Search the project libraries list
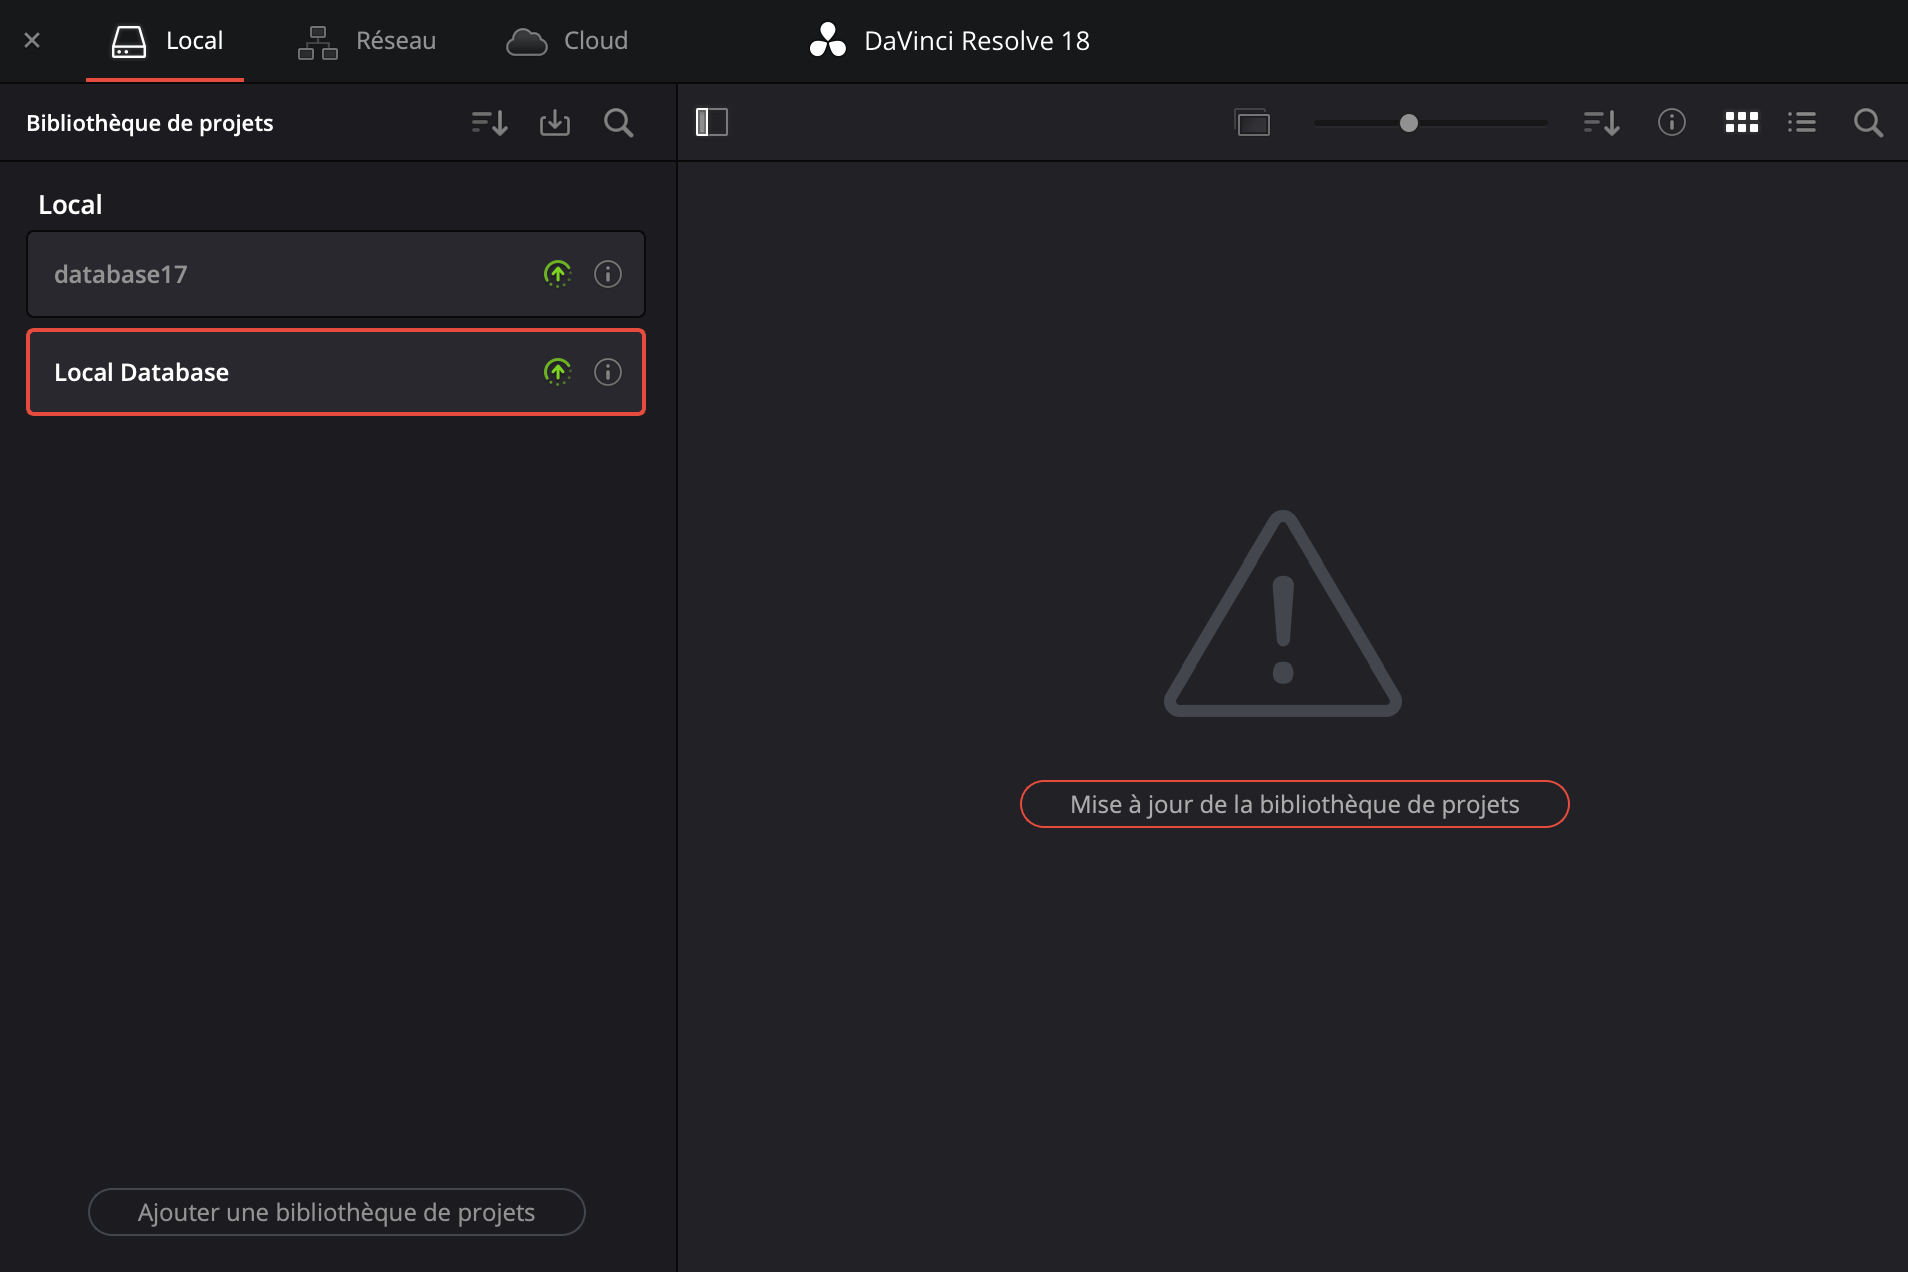Image resolution: width=1908 pixels, height=1272 pixels. (x=619, y=123)
